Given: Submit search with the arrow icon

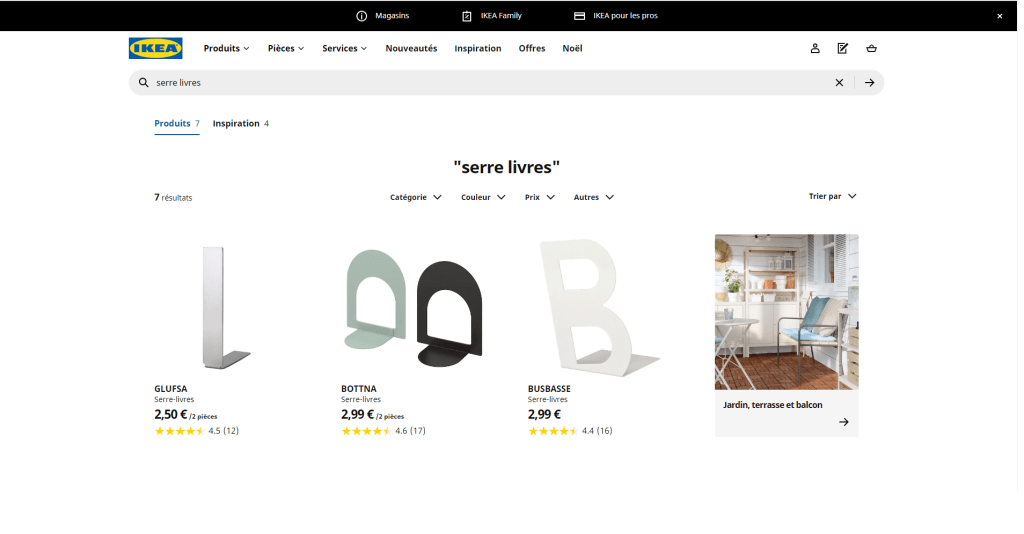Looking at the screenshot, I should pos(870,83).
